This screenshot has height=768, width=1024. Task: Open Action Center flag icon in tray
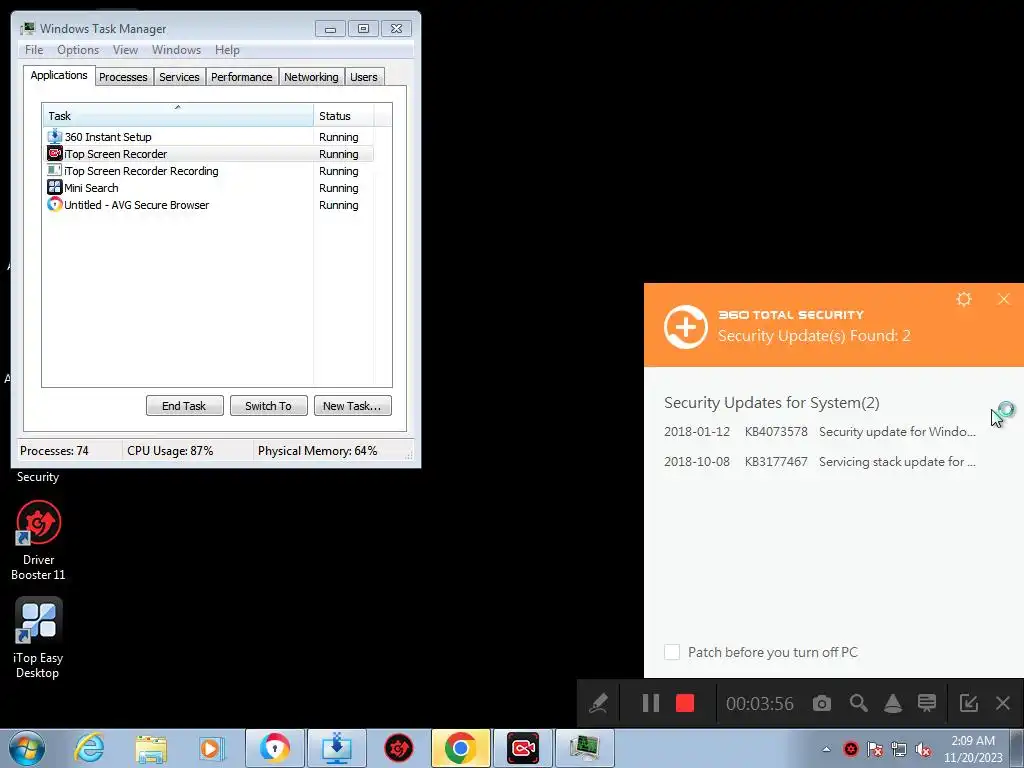pyautogui.click(x=875, y=749)
